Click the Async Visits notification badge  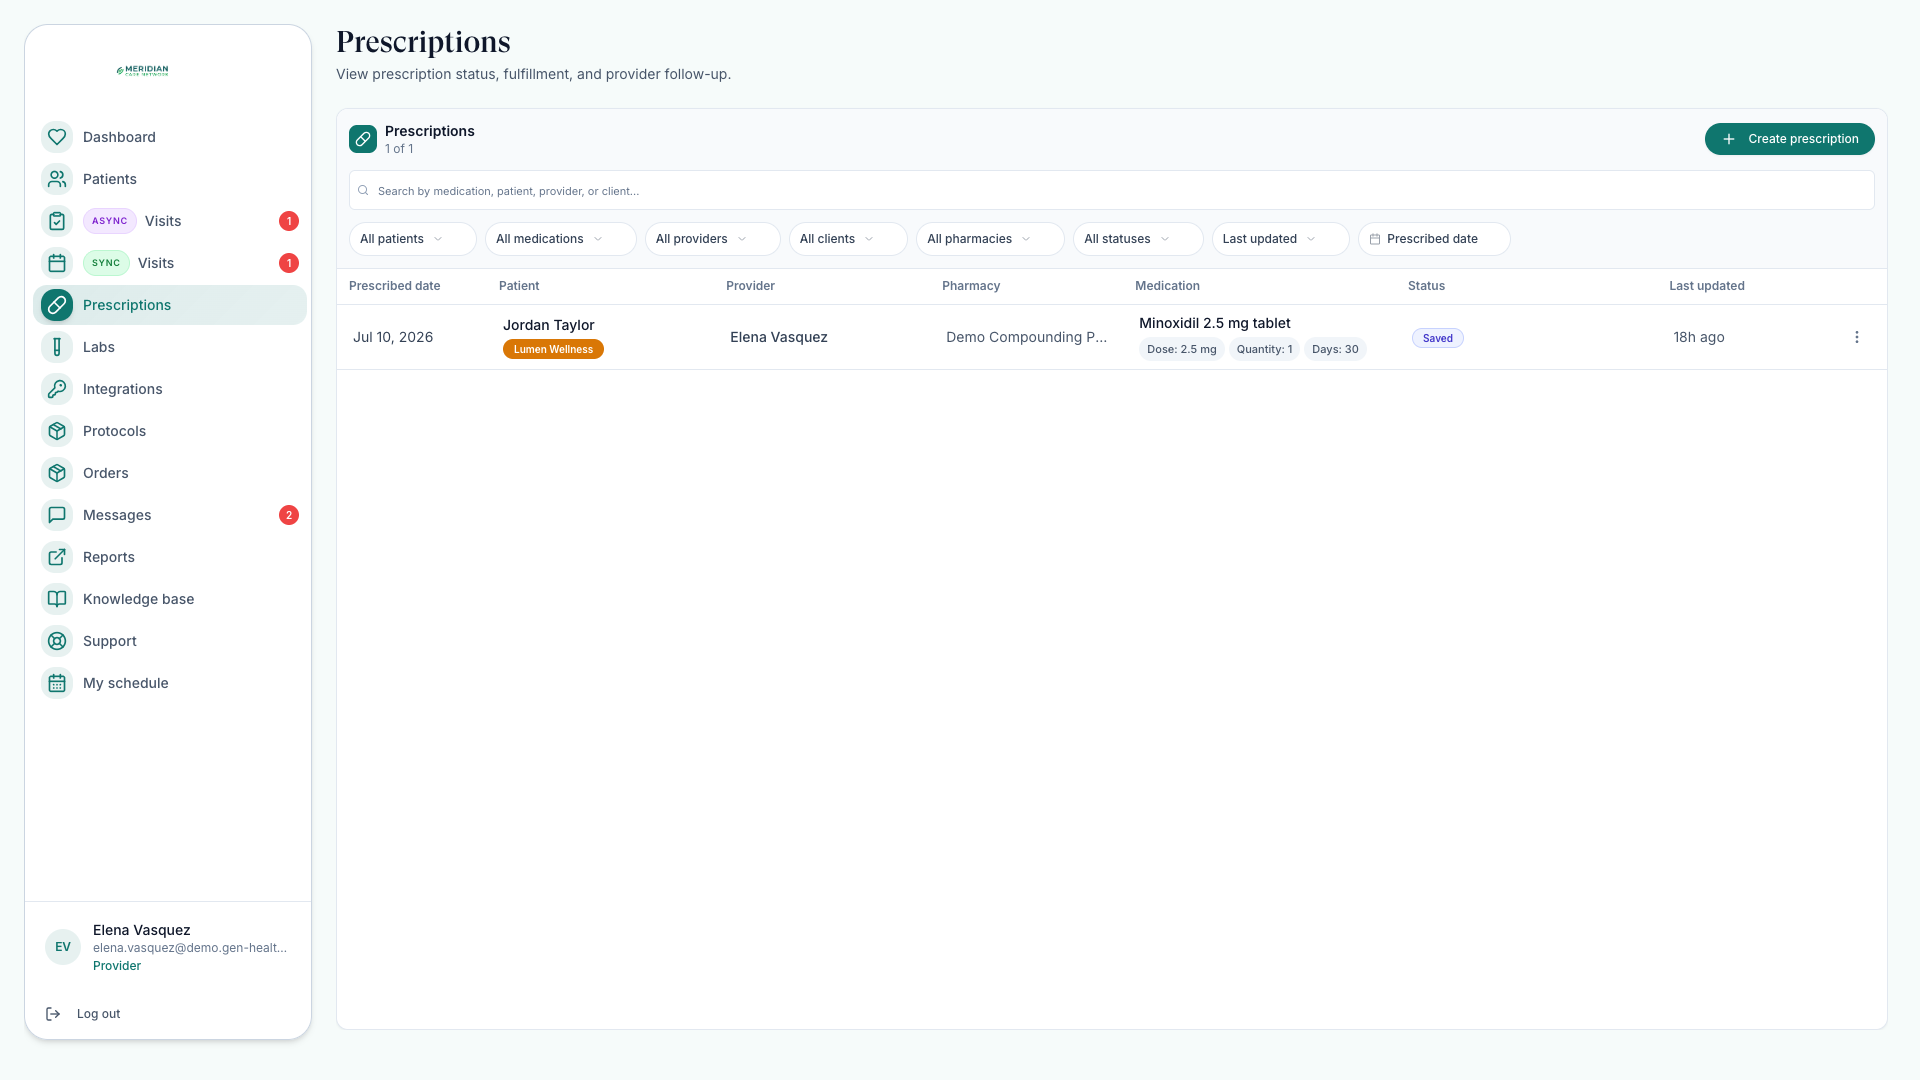[289, 221]
